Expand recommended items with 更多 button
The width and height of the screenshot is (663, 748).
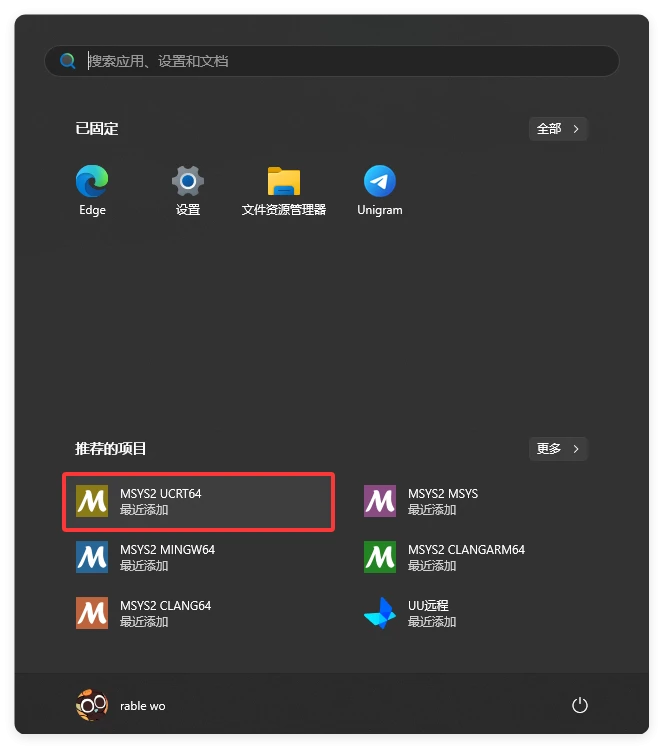click(558, 449)
